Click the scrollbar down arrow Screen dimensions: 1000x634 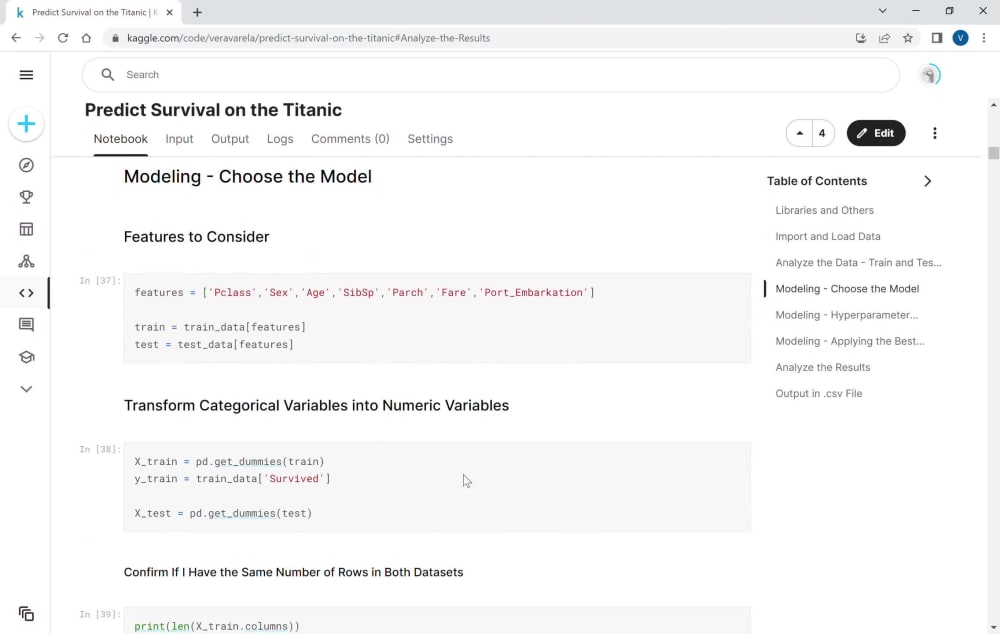[x=993, y=627]
